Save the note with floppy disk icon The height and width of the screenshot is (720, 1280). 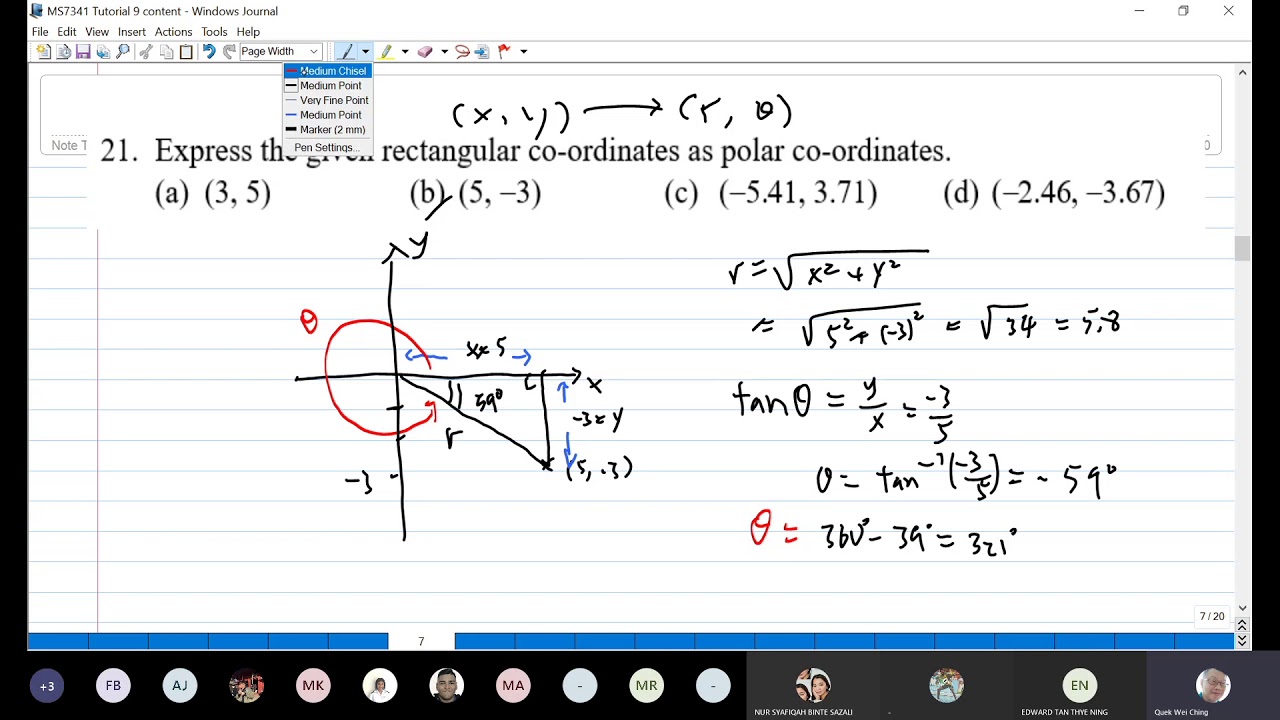click(x=83, y=51)
